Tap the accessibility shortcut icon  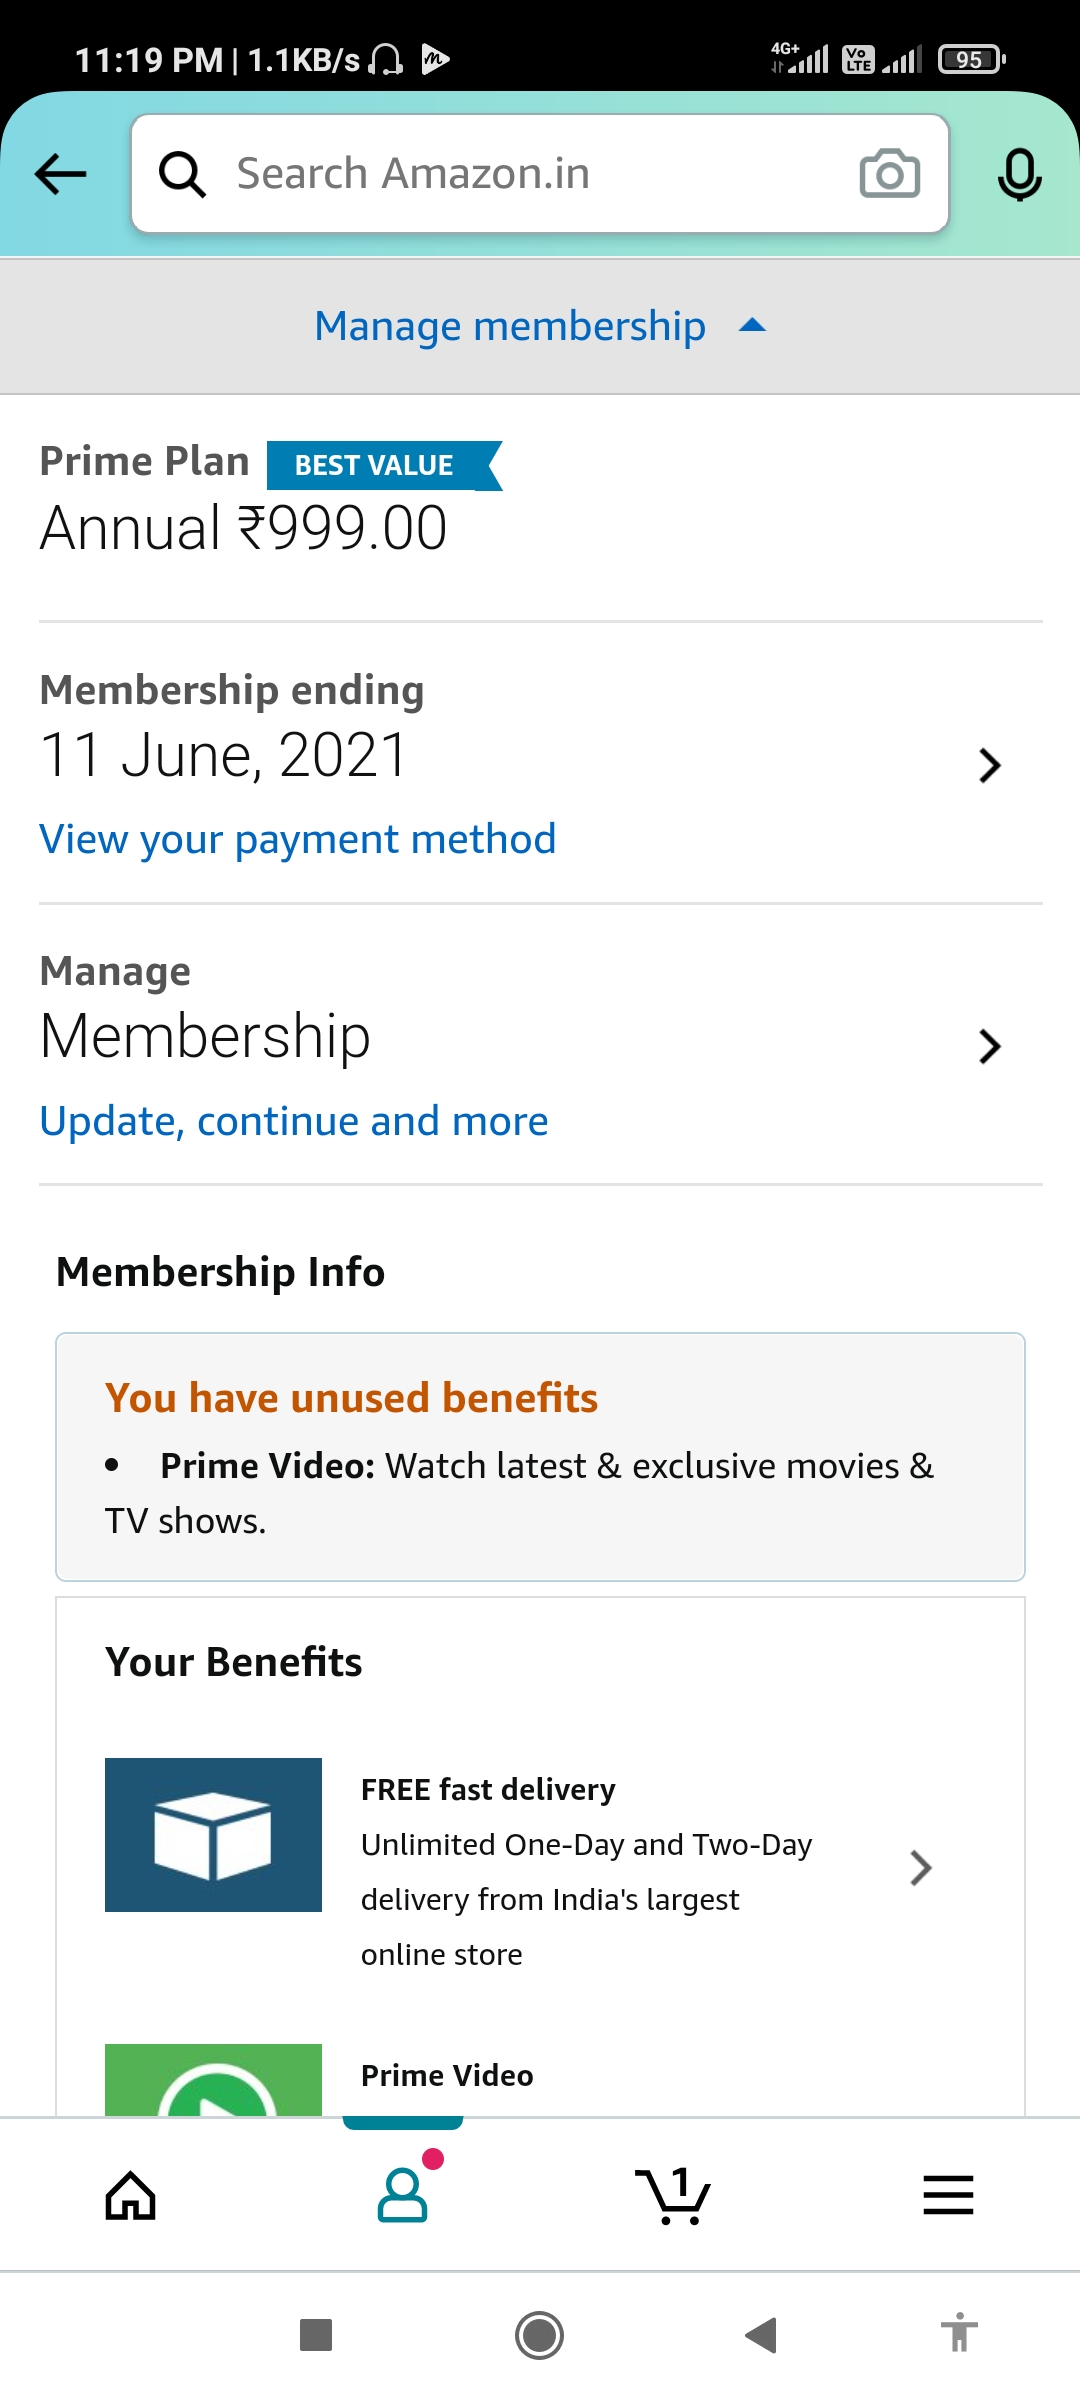[x=958, y=2334]
